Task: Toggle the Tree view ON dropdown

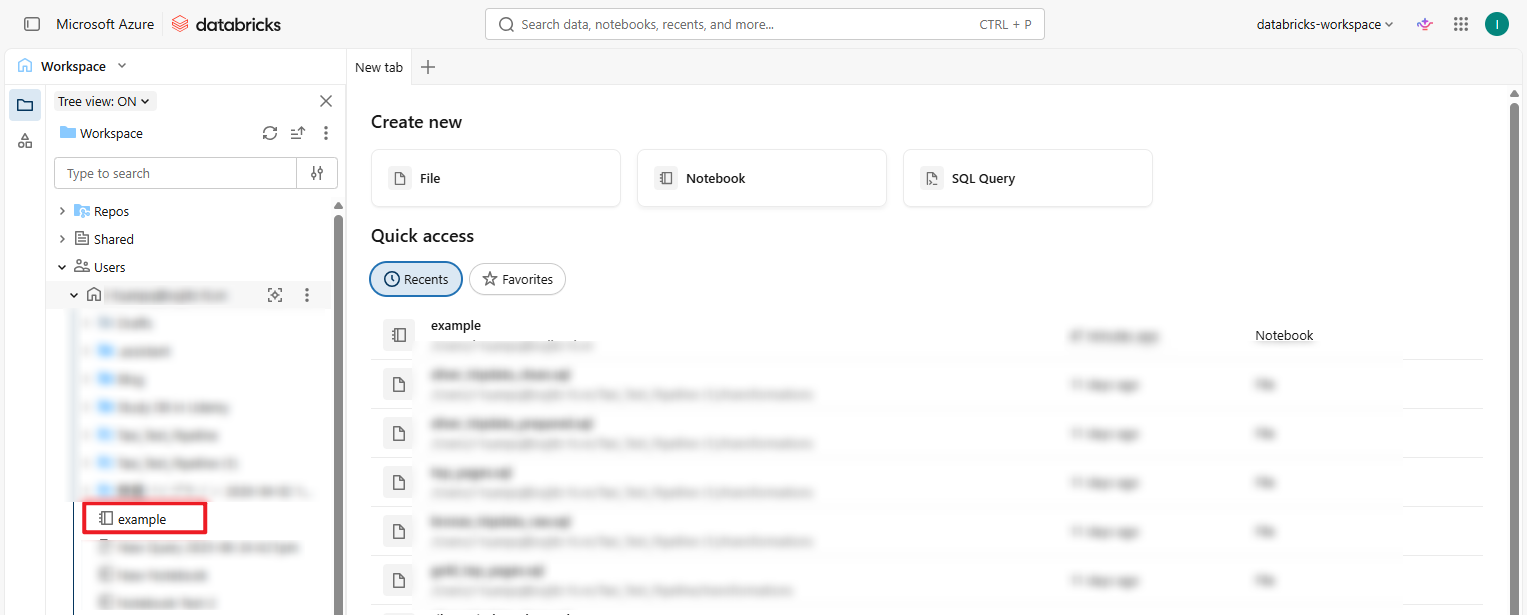Action: click(x=104, y=101)
